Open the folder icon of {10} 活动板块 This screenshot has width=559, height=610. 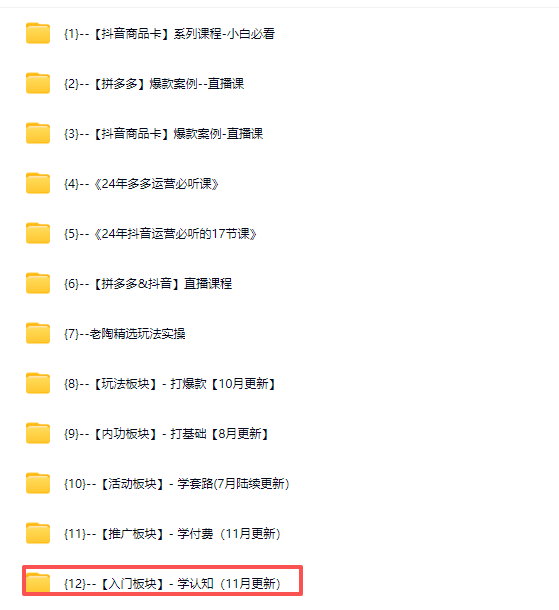[x=38, y=484]
